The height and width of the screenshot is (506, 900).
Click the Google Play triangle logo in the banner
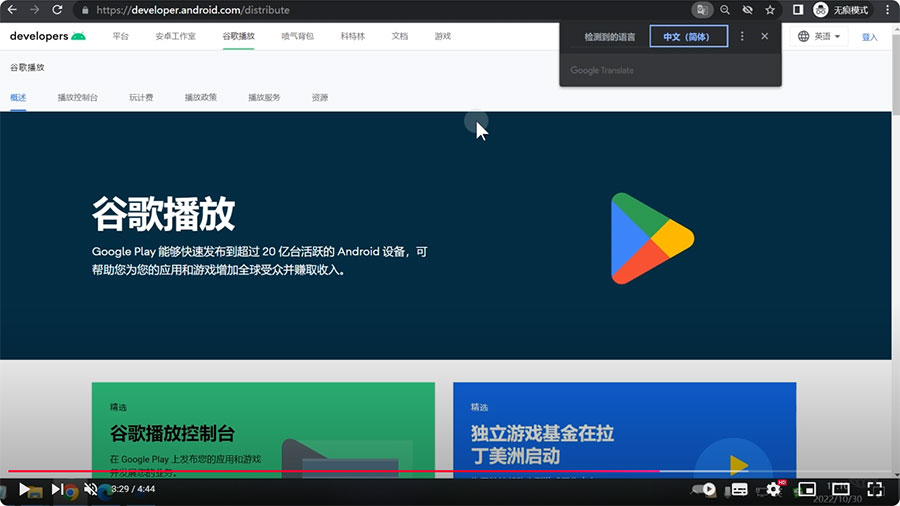[x=652, y=238]
